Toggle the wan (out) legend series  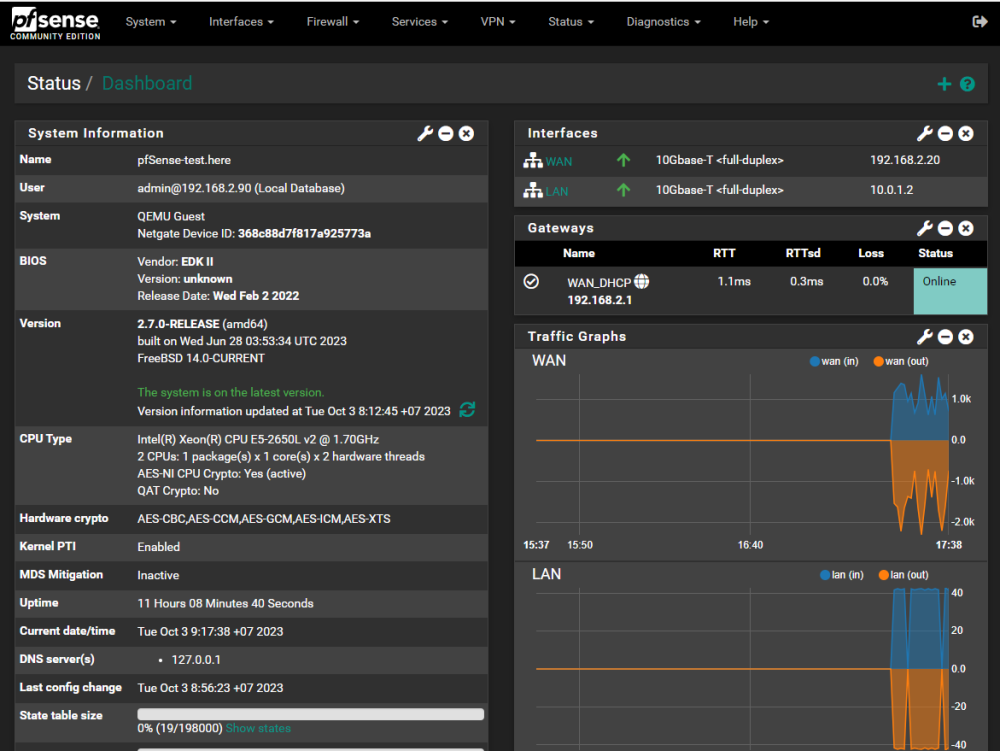coord(901,361)
